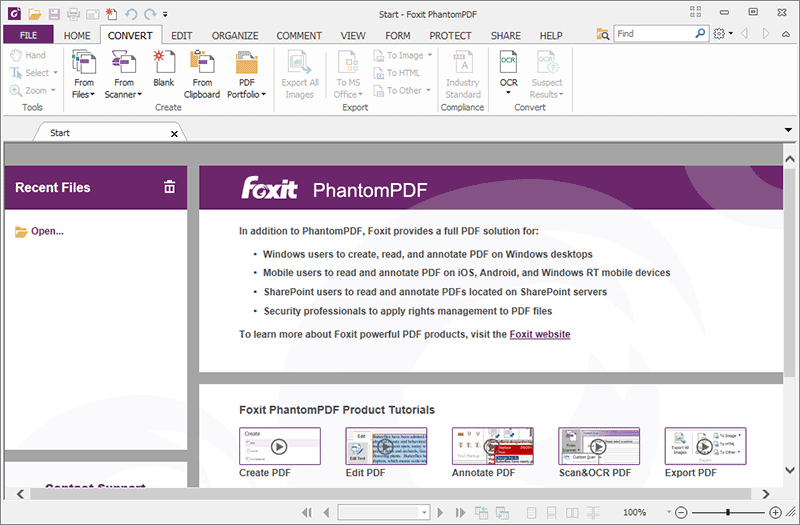Select the Hand tool

28,55
